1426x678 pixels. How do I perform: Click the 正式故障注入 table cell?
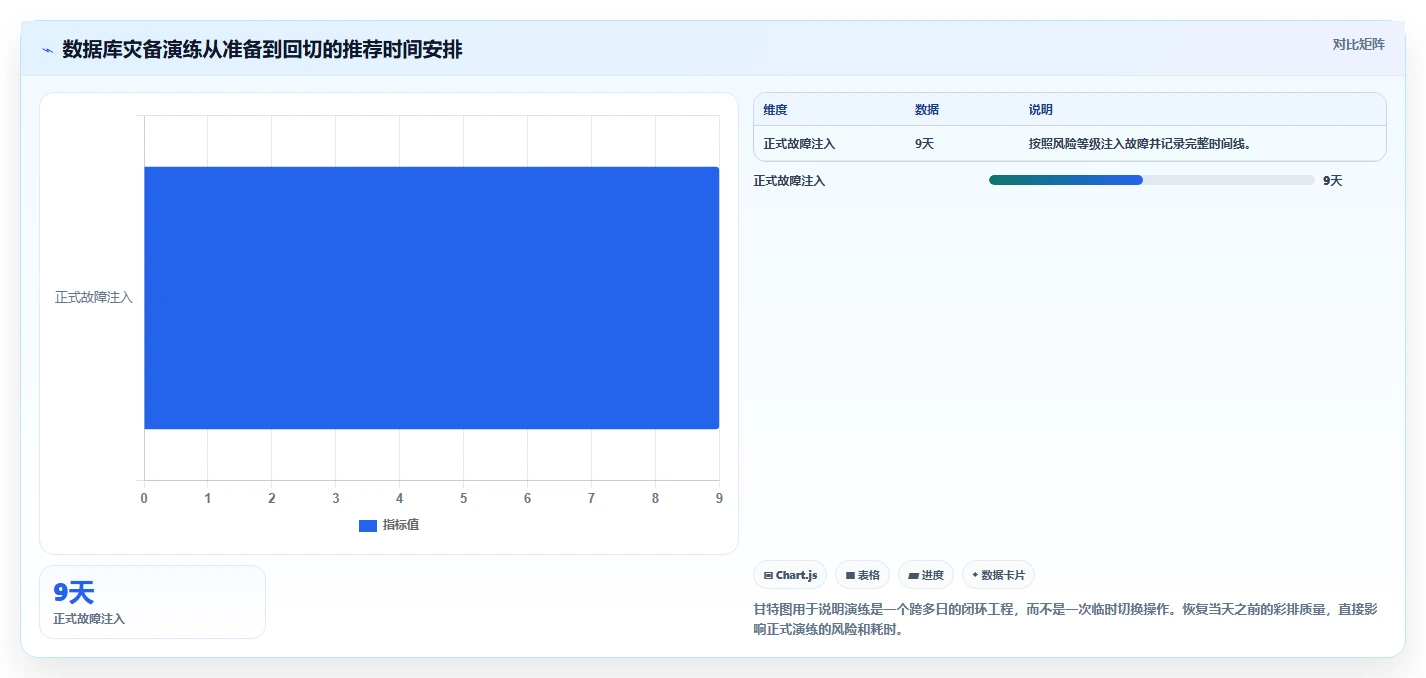pyautogui.click(x=799, y=144)
